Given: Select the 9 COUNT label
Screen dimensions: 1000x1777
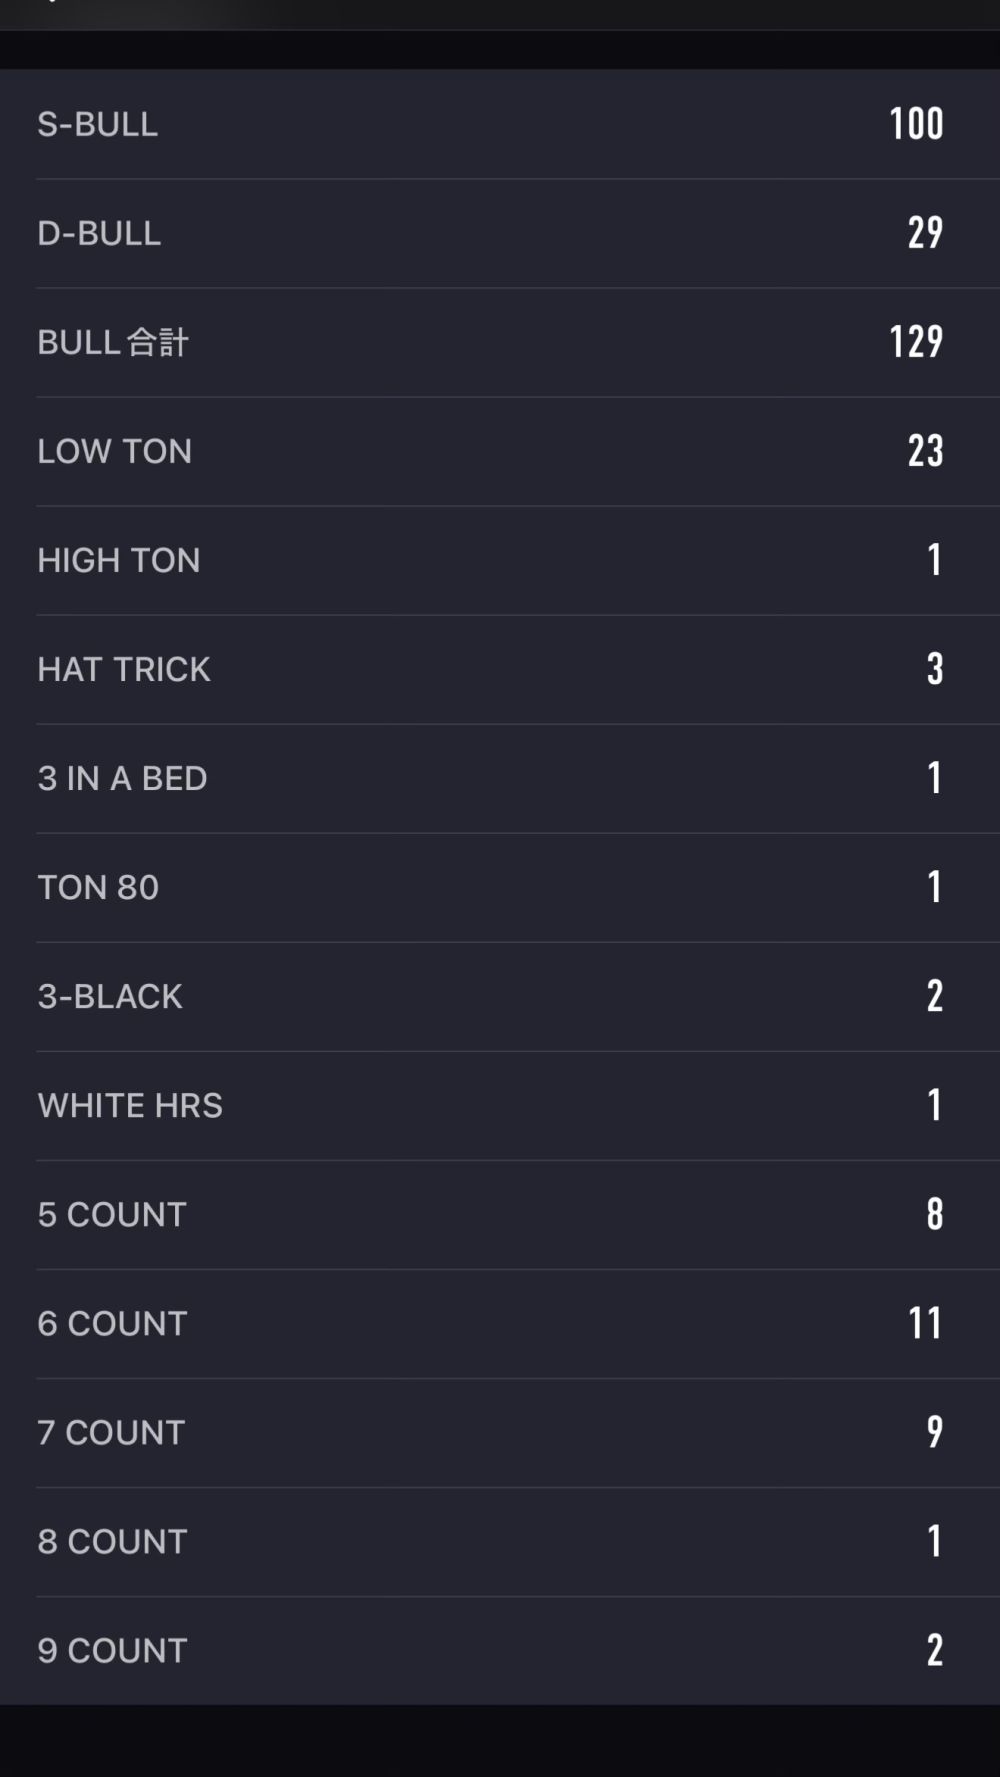Looking at the screenshot, I should 112,1650.
